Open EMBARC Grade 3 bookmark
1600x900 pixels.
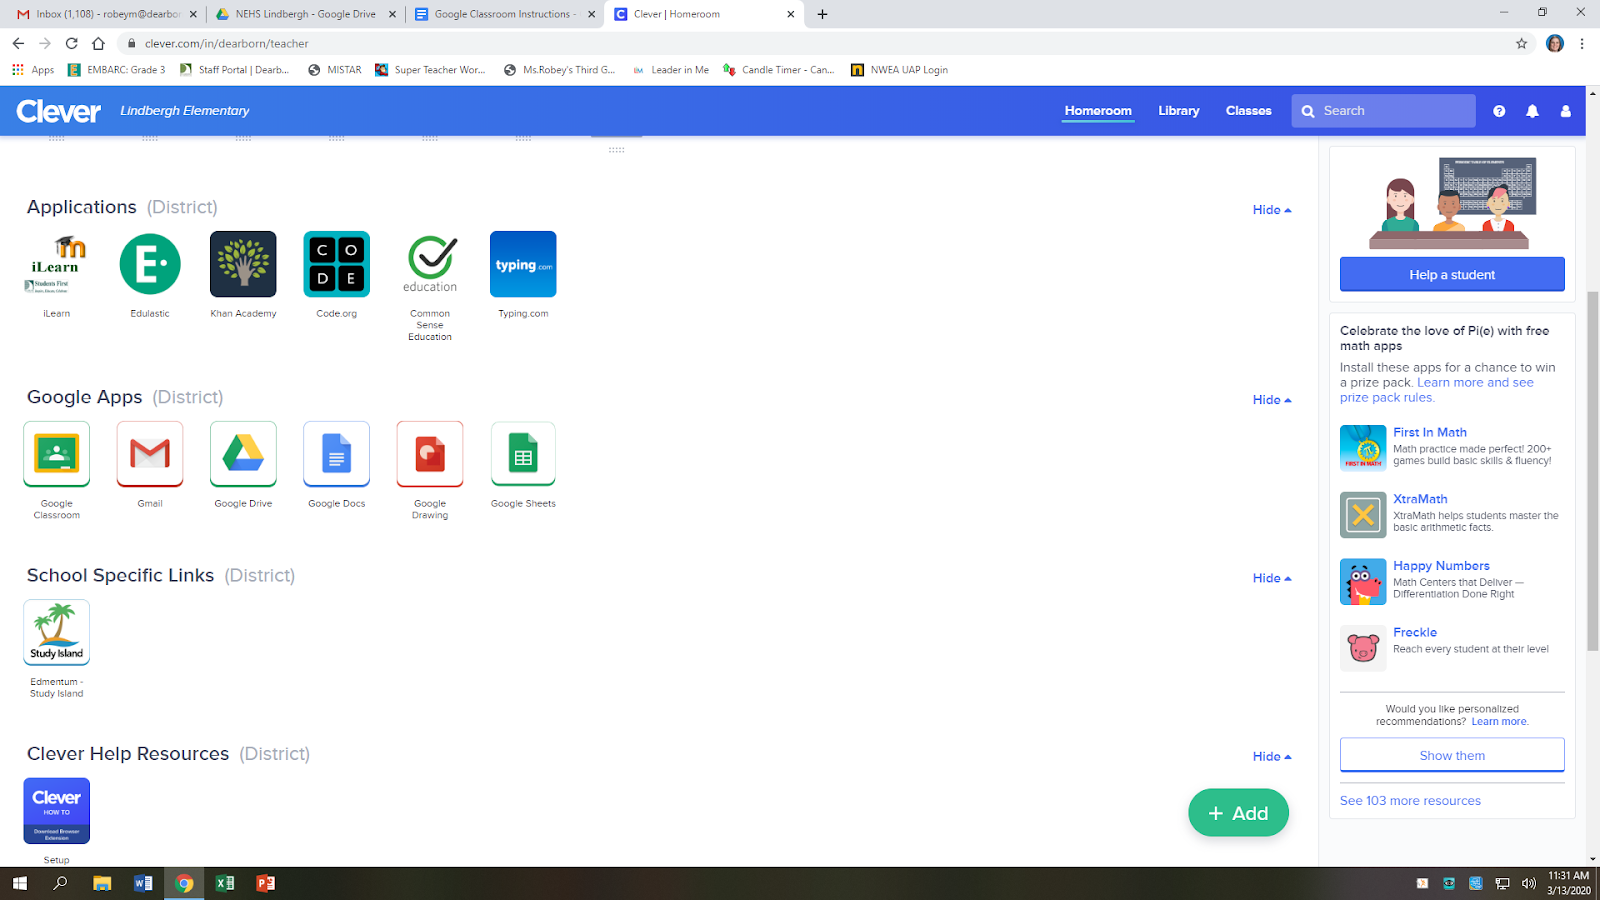(x=116, y=70)
